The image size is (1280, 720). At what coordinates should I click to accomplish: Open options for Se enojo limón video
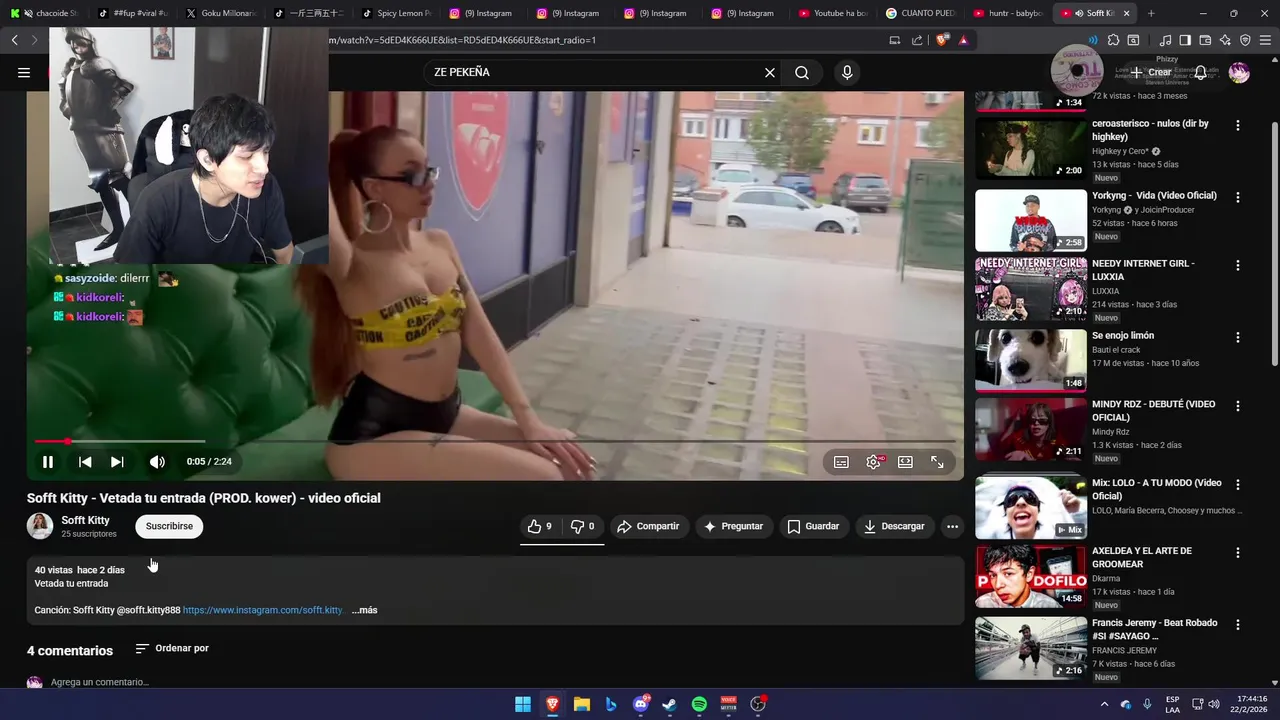[1238, 338]
